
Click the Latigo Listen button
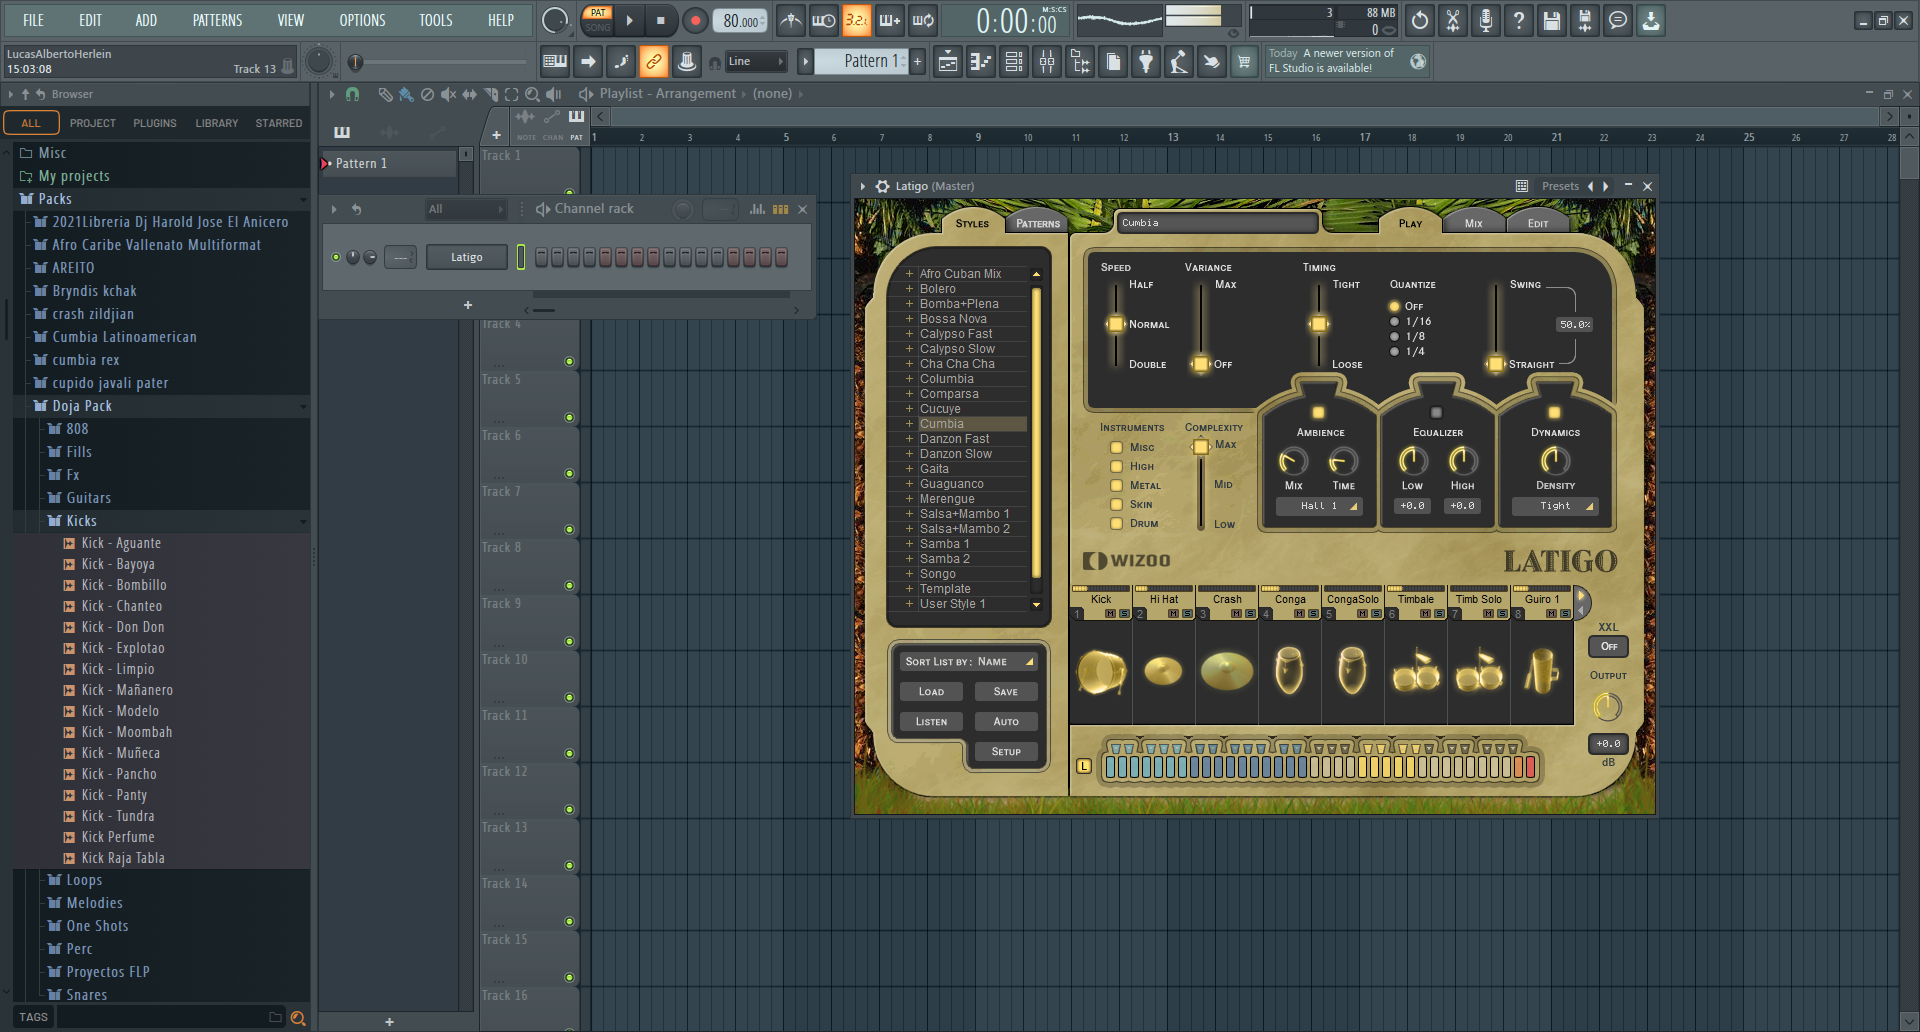pos(931,722)
